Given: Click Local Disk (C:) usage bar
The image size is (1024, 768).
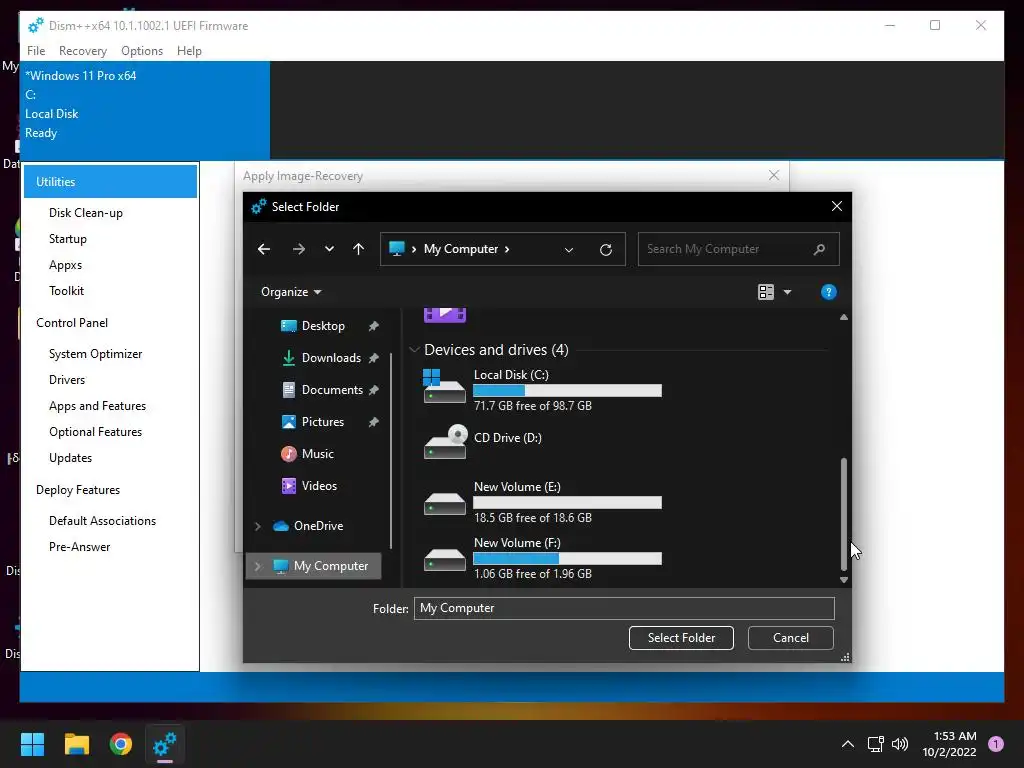Looking at the screenshot, I should [x=567, y=391].
